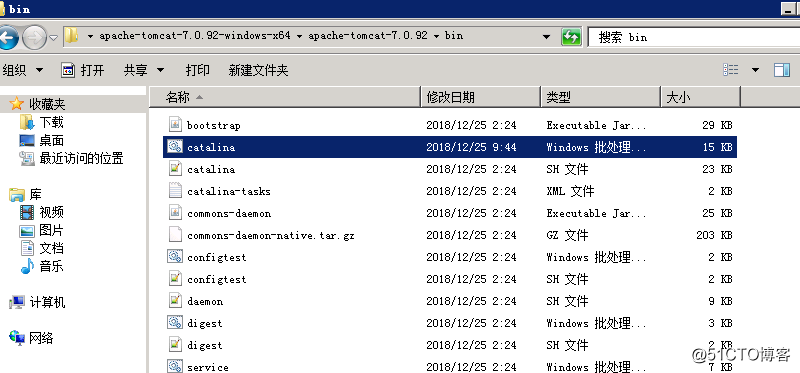This screenshot has height=373, width=800.
Task: Open the 共享 dropdown menu
Action: [x=144, y=70]
